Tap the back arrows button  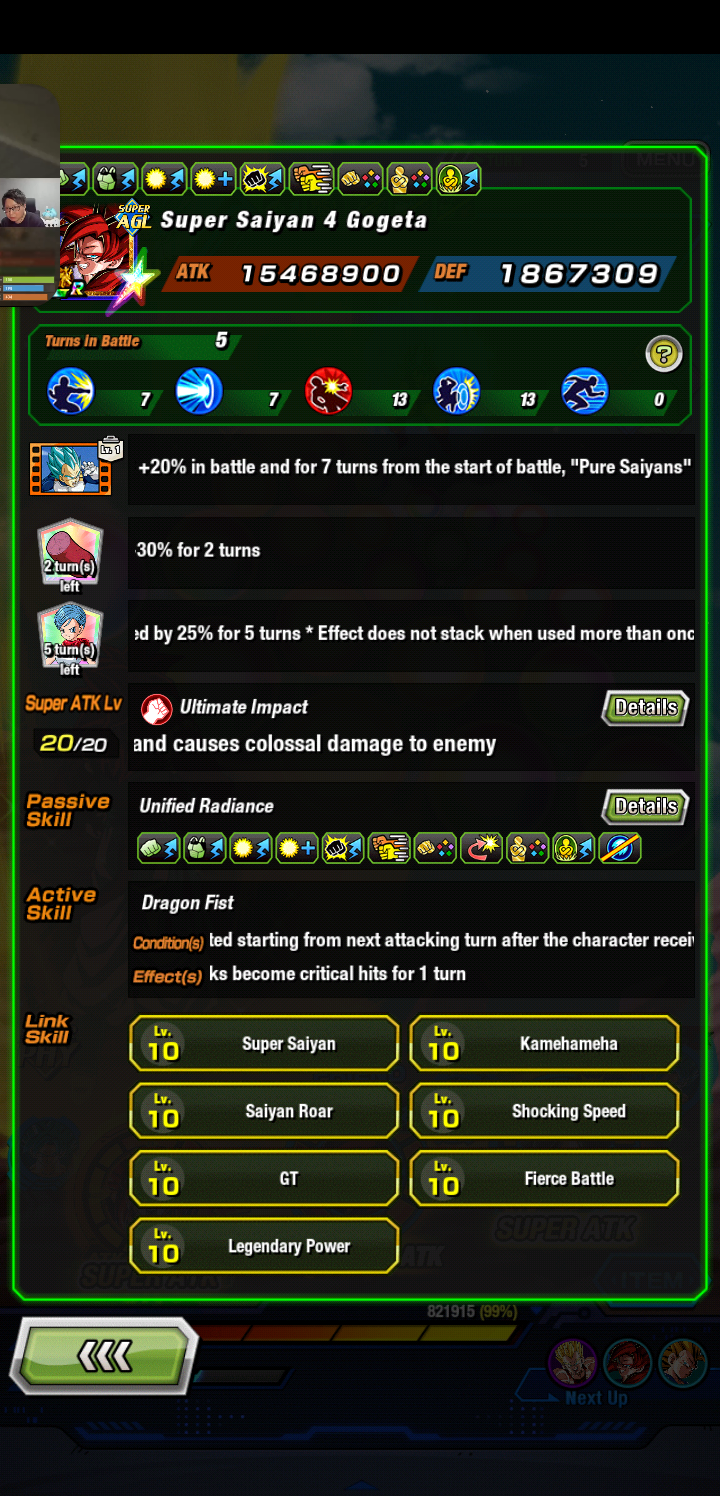click(x=104, y=1356)
